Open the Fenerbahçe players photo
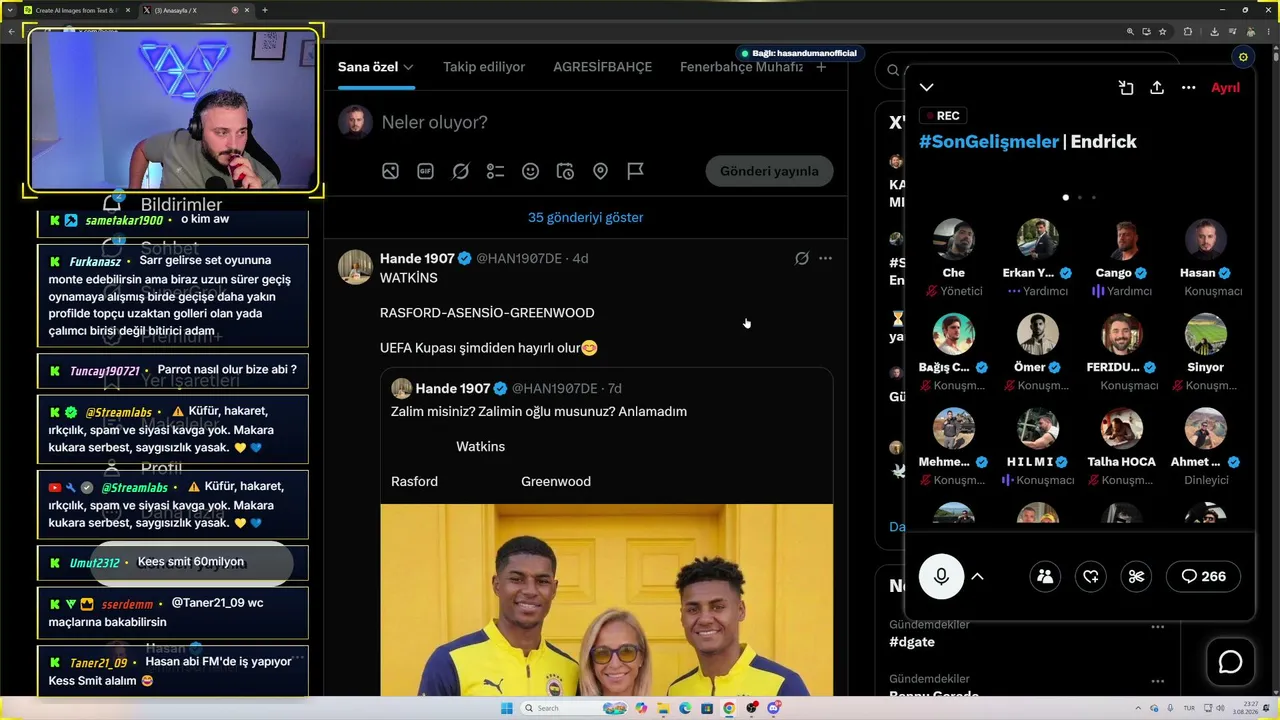 (x=606, y=600)
